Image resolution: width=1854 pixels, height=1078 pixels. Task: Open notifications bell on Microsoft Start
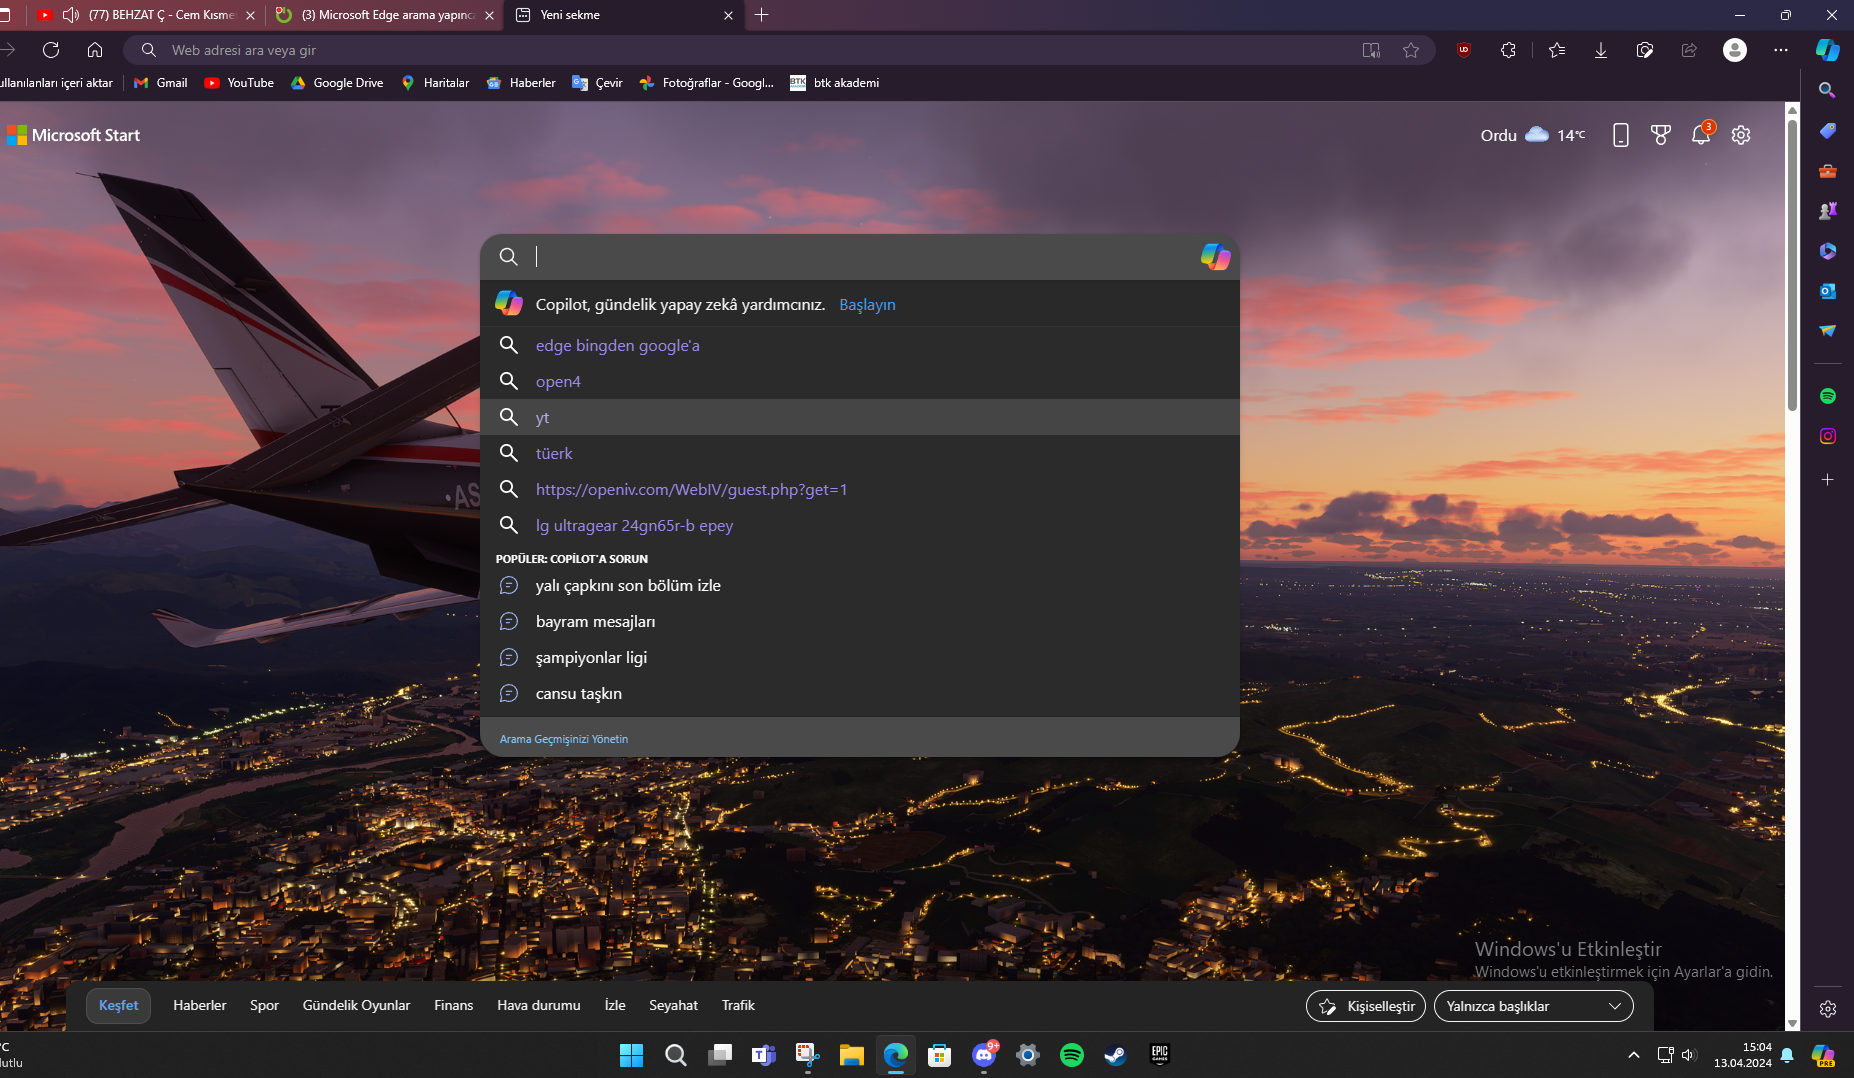click(1701, 135)
